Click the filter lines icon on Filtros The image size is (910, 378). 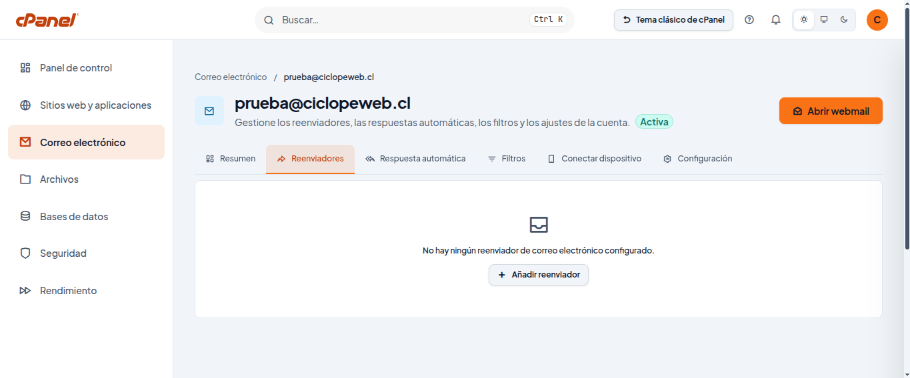pyautogui.click(x=492, y=159)
